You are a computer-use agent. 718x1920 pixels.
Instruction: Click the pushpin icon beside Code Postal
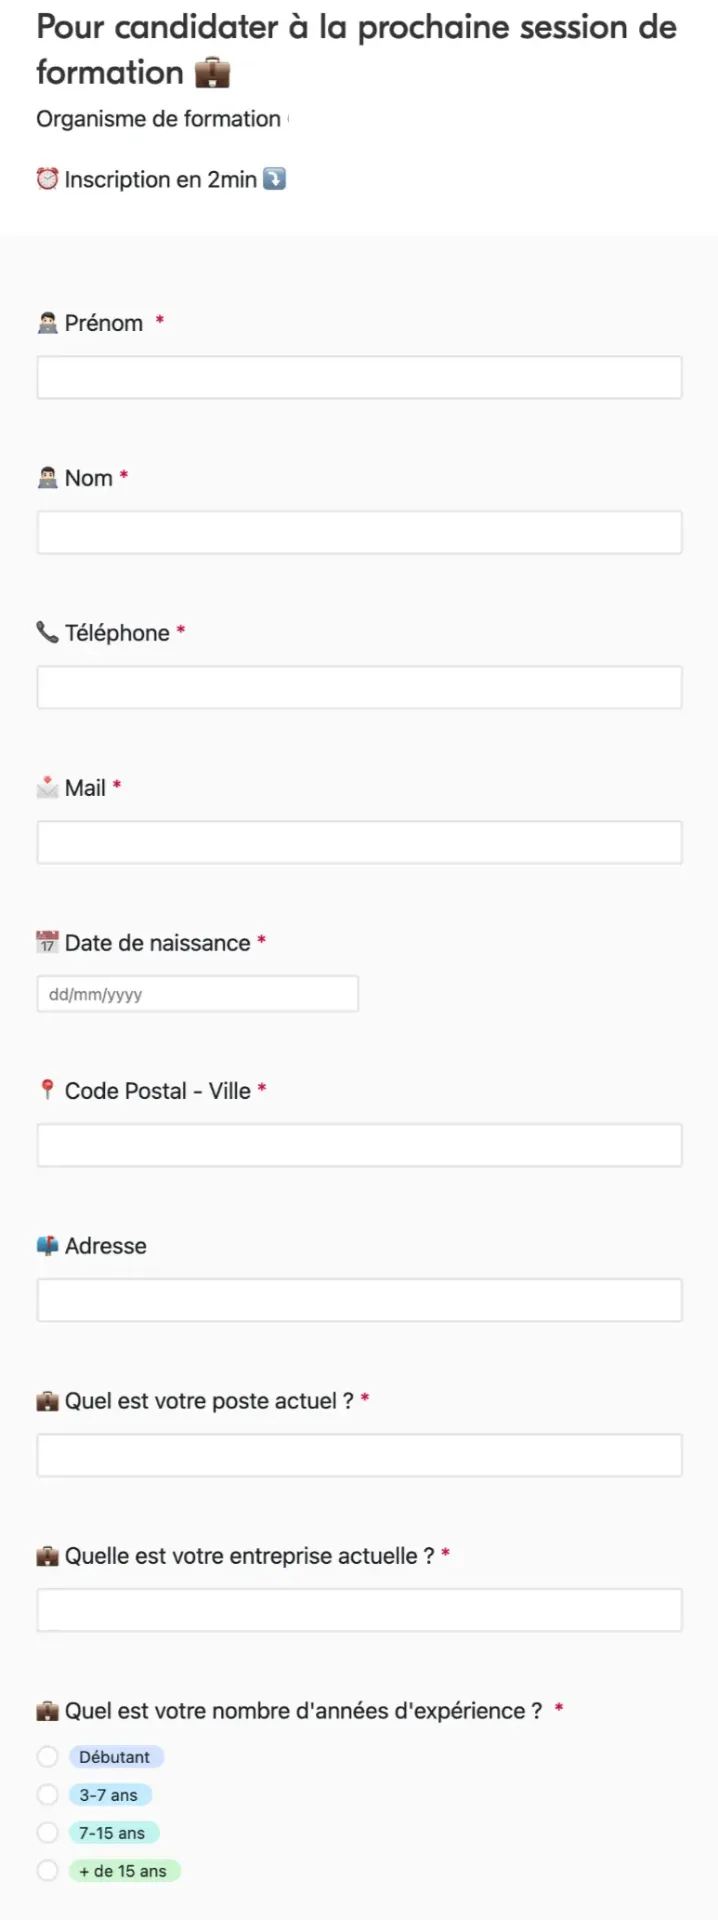(x=45, y=1090)
